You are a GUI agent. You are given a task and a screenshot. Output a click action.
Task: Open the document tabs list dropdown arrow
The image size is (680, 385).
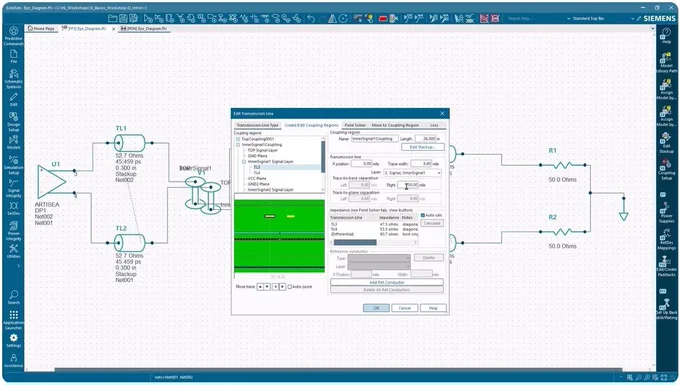click(652, 29)
